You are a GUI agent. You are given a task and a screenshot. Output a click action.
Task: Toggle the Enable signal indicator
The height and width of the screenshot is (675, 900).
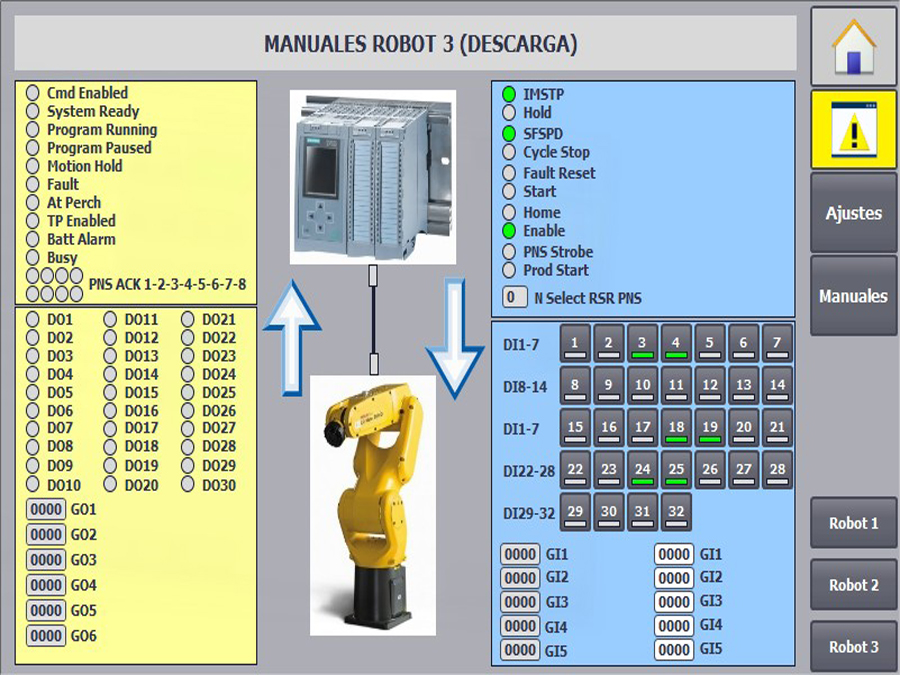(x=509, y=231)
